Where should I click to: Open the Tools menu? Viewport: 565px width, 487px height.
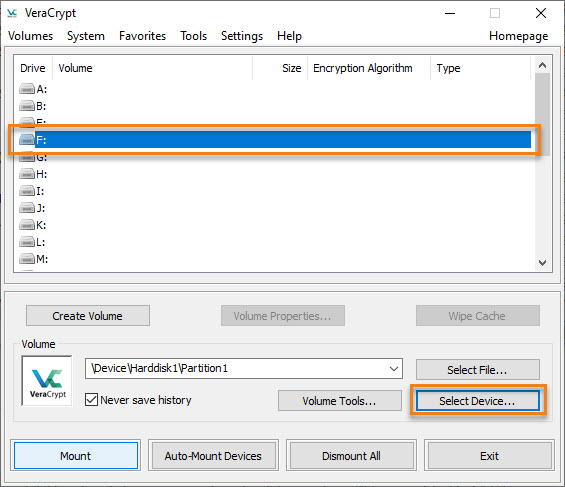(193, 36)
